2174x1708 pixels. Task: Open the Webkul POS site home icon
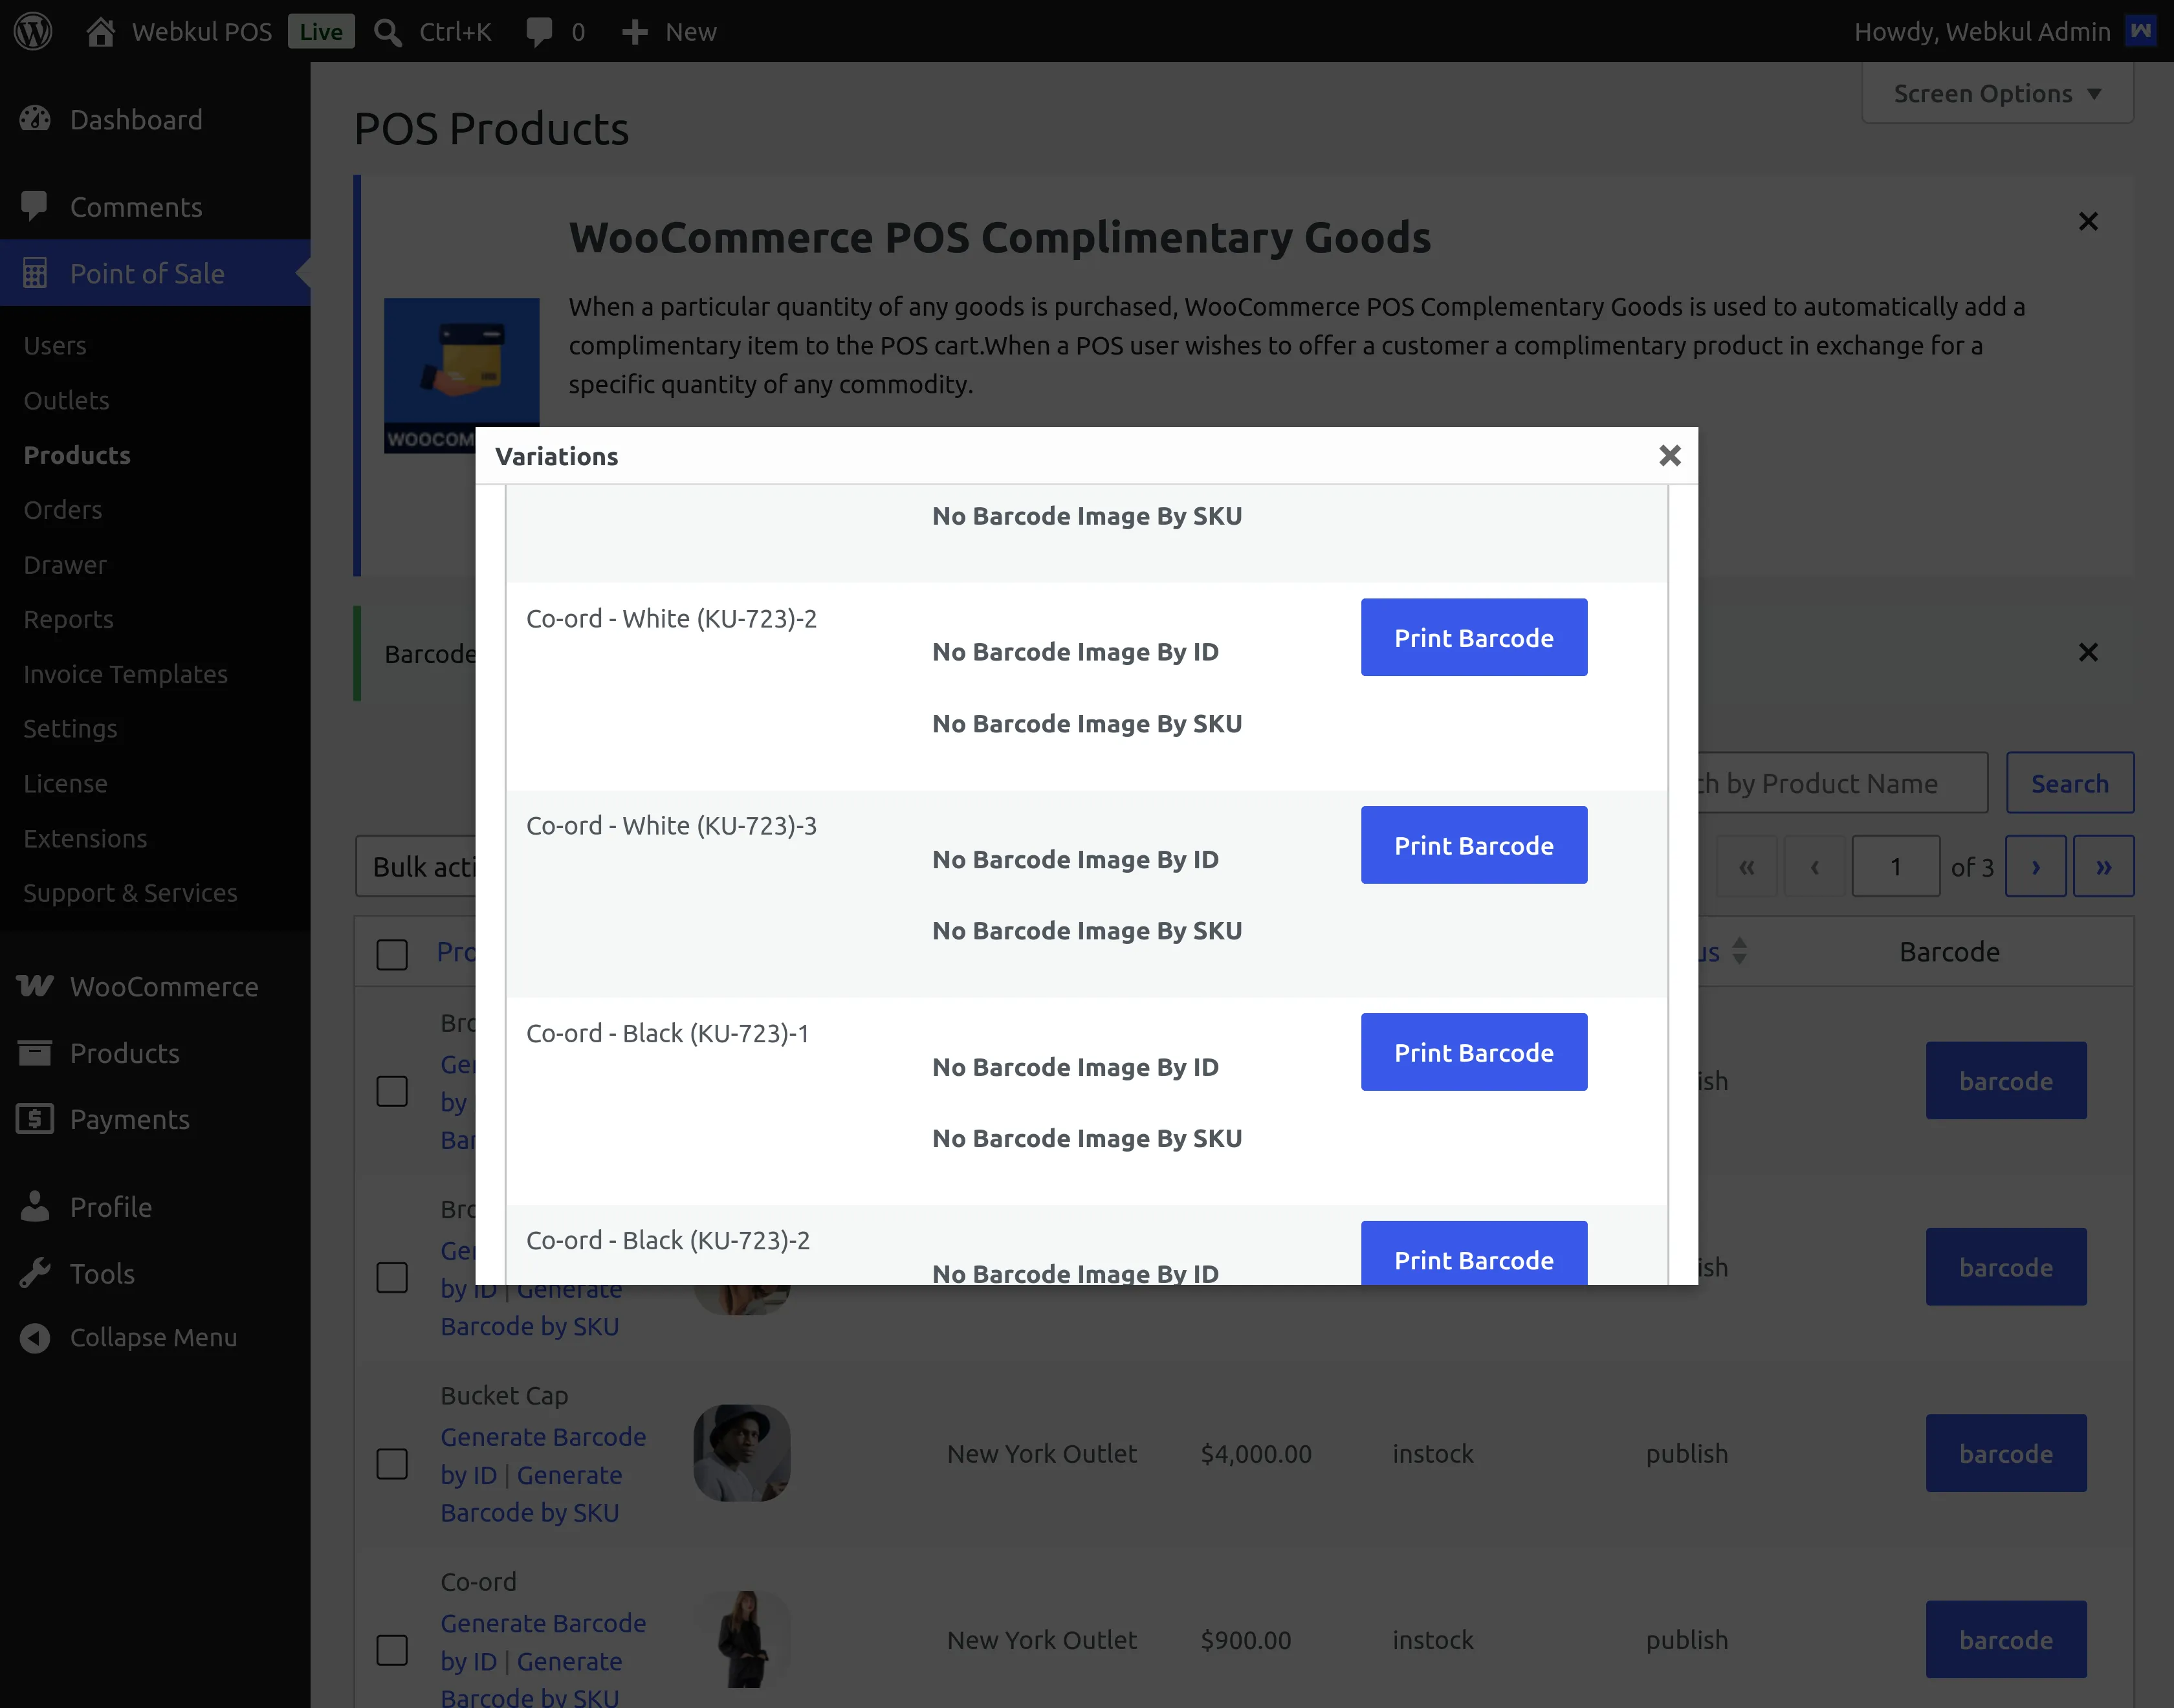pos(100,31)
